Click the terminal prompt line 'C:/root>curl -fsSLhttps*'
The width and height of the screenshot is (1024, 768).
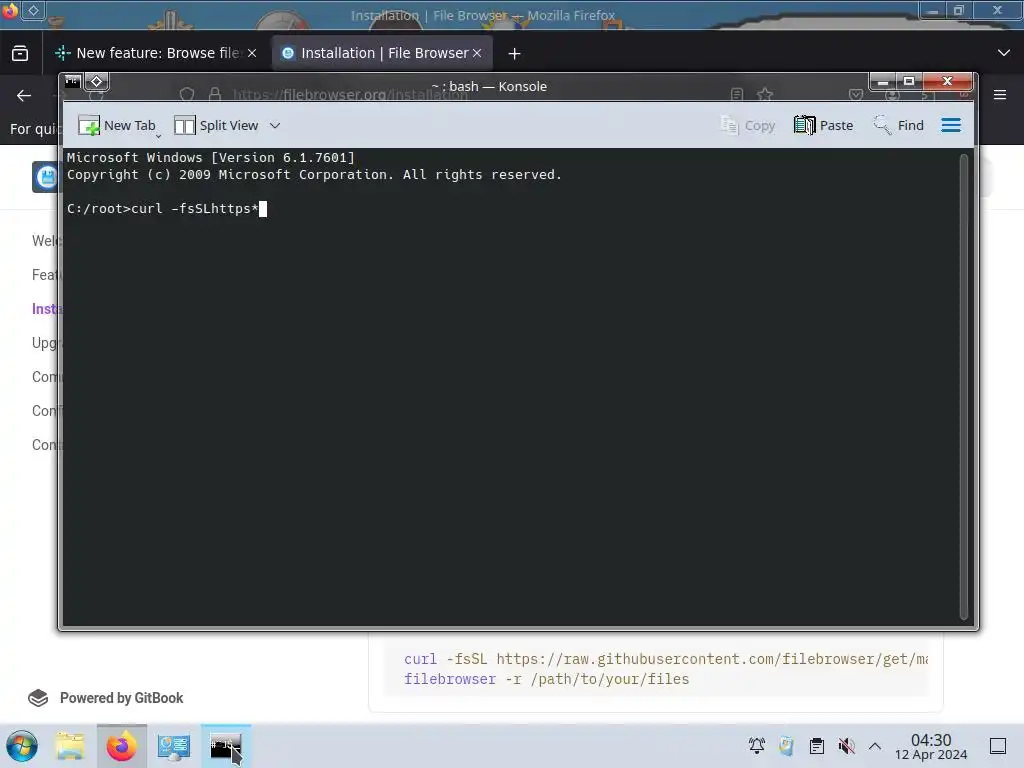coord(167,208)
